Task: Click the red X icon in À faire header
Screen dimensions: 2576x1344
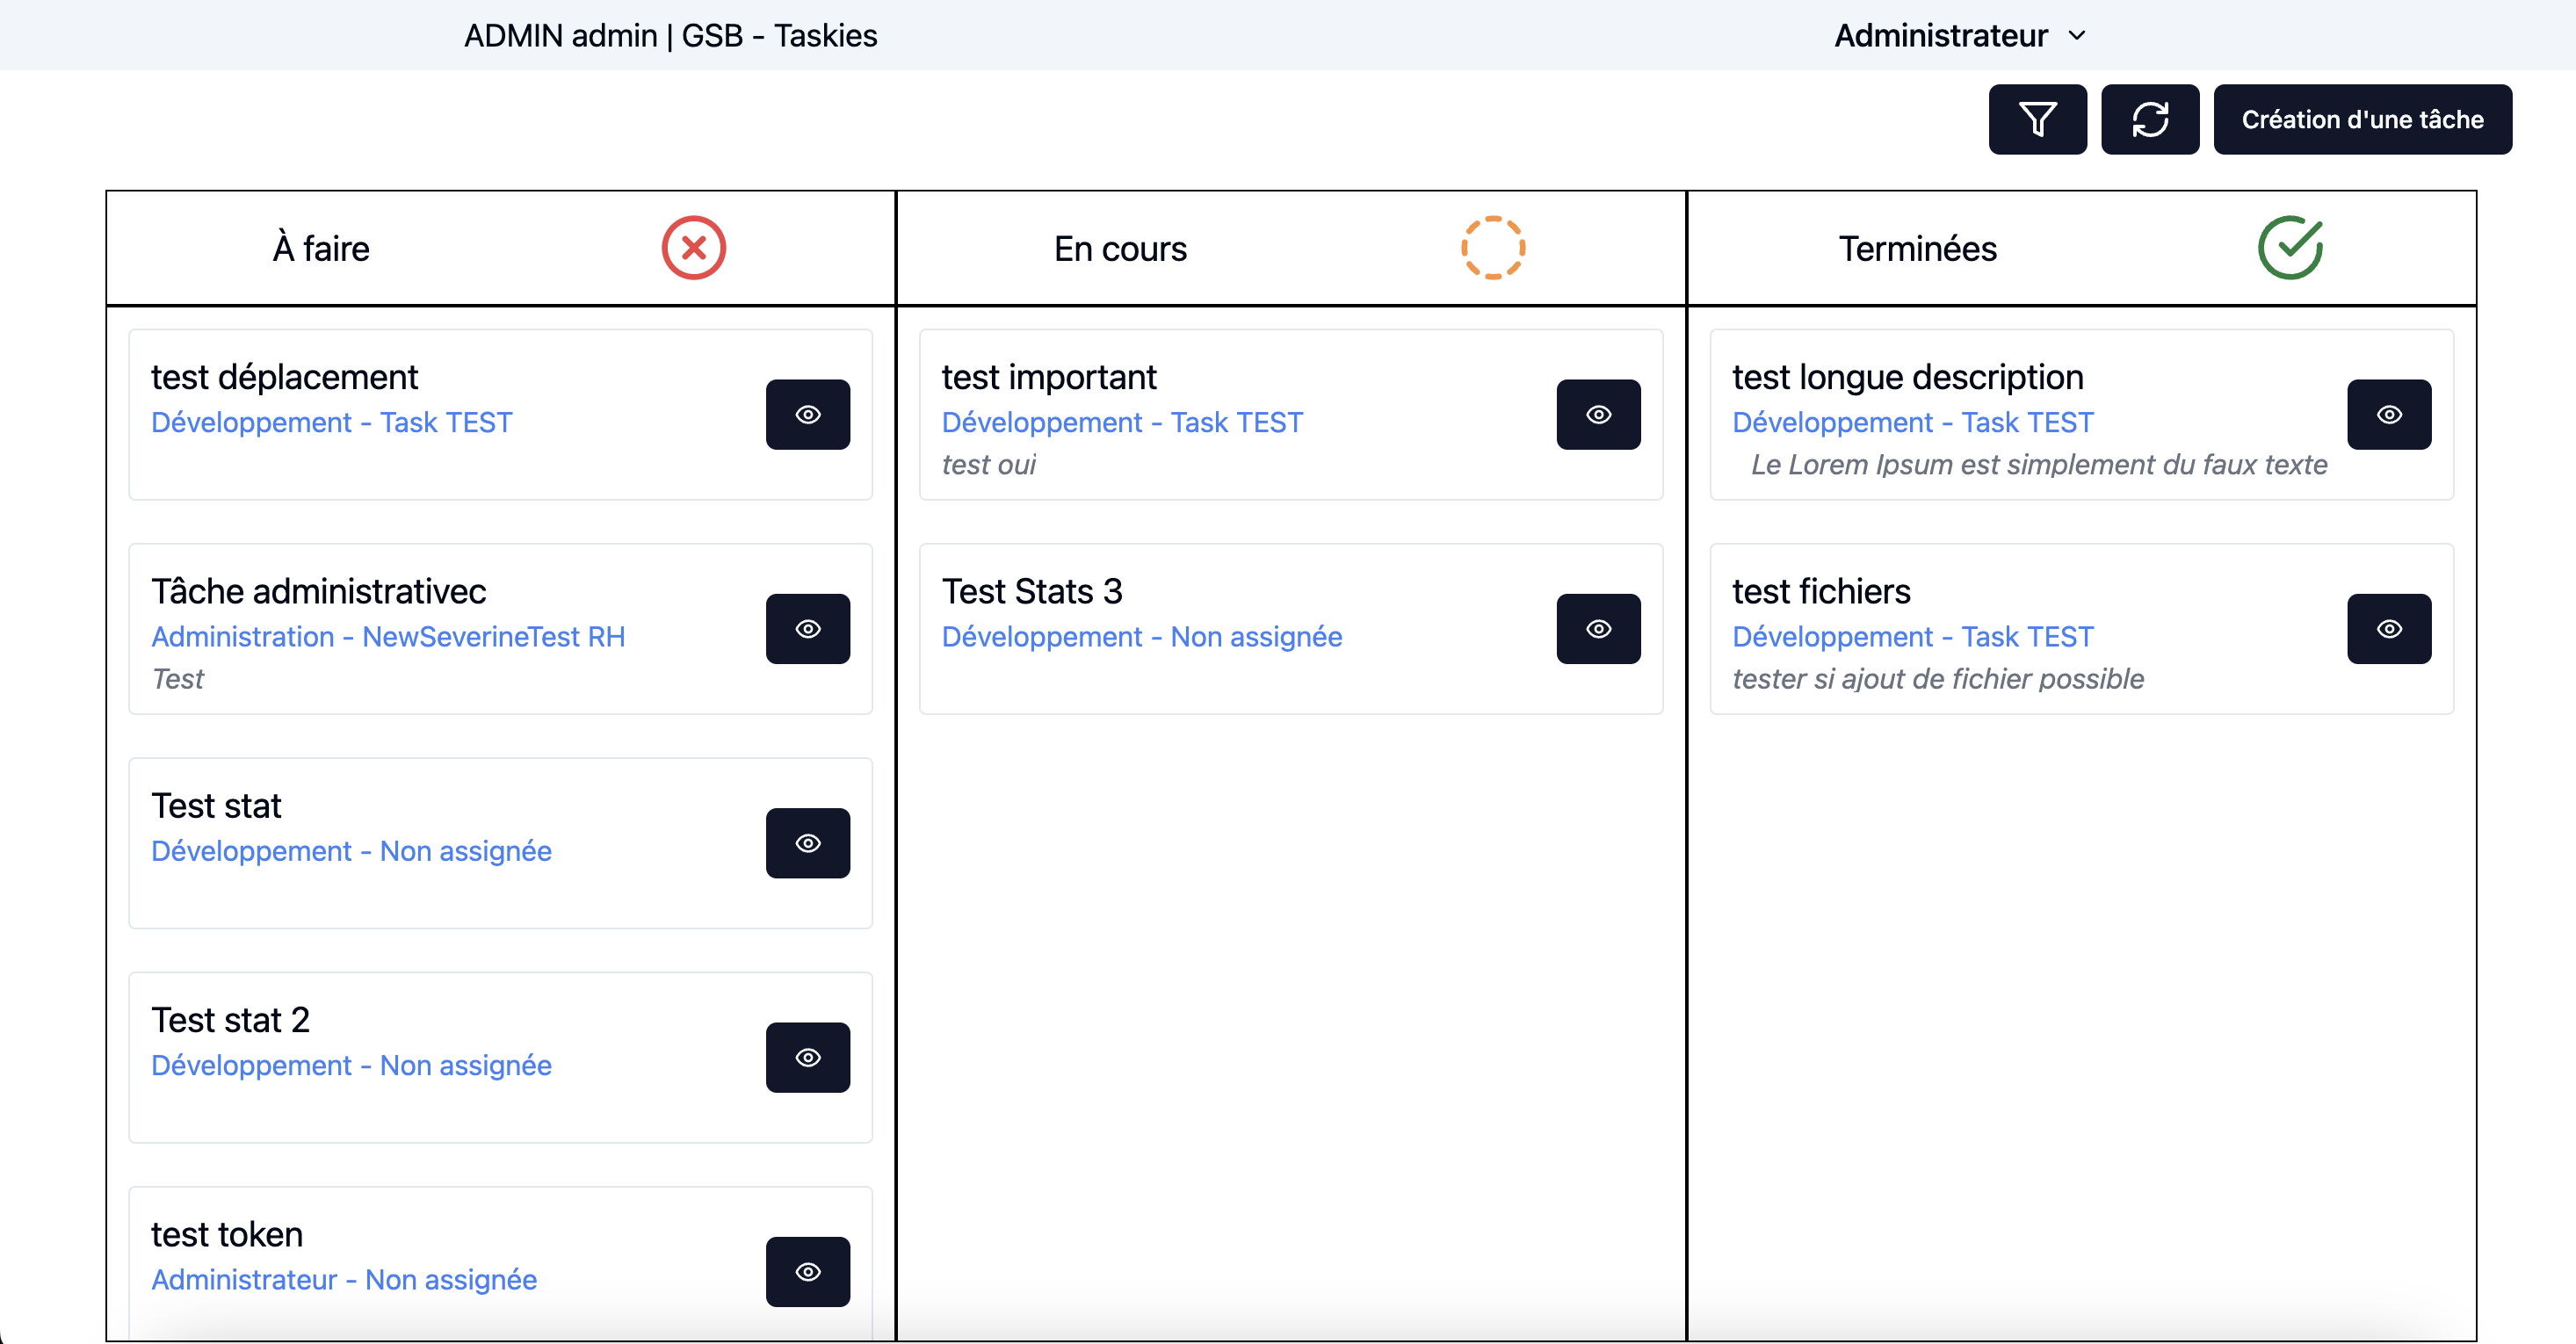Action: click(x=693, y=247)
